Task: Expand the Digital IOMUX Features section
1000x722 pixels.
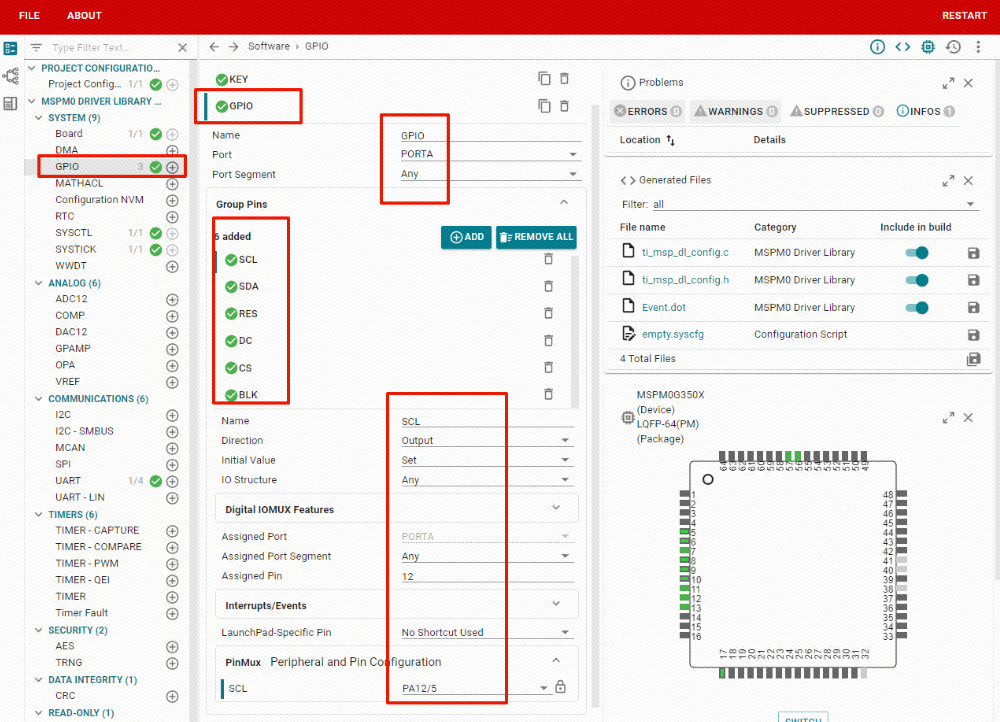Action: click(x=397, y=509)
